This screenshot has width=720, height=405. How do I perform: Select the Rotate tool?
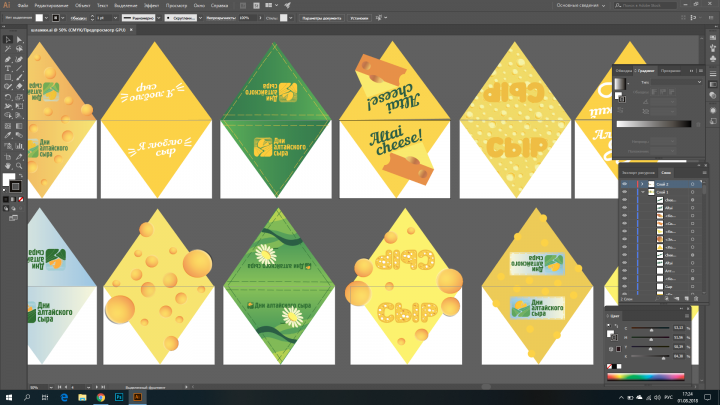8,97
